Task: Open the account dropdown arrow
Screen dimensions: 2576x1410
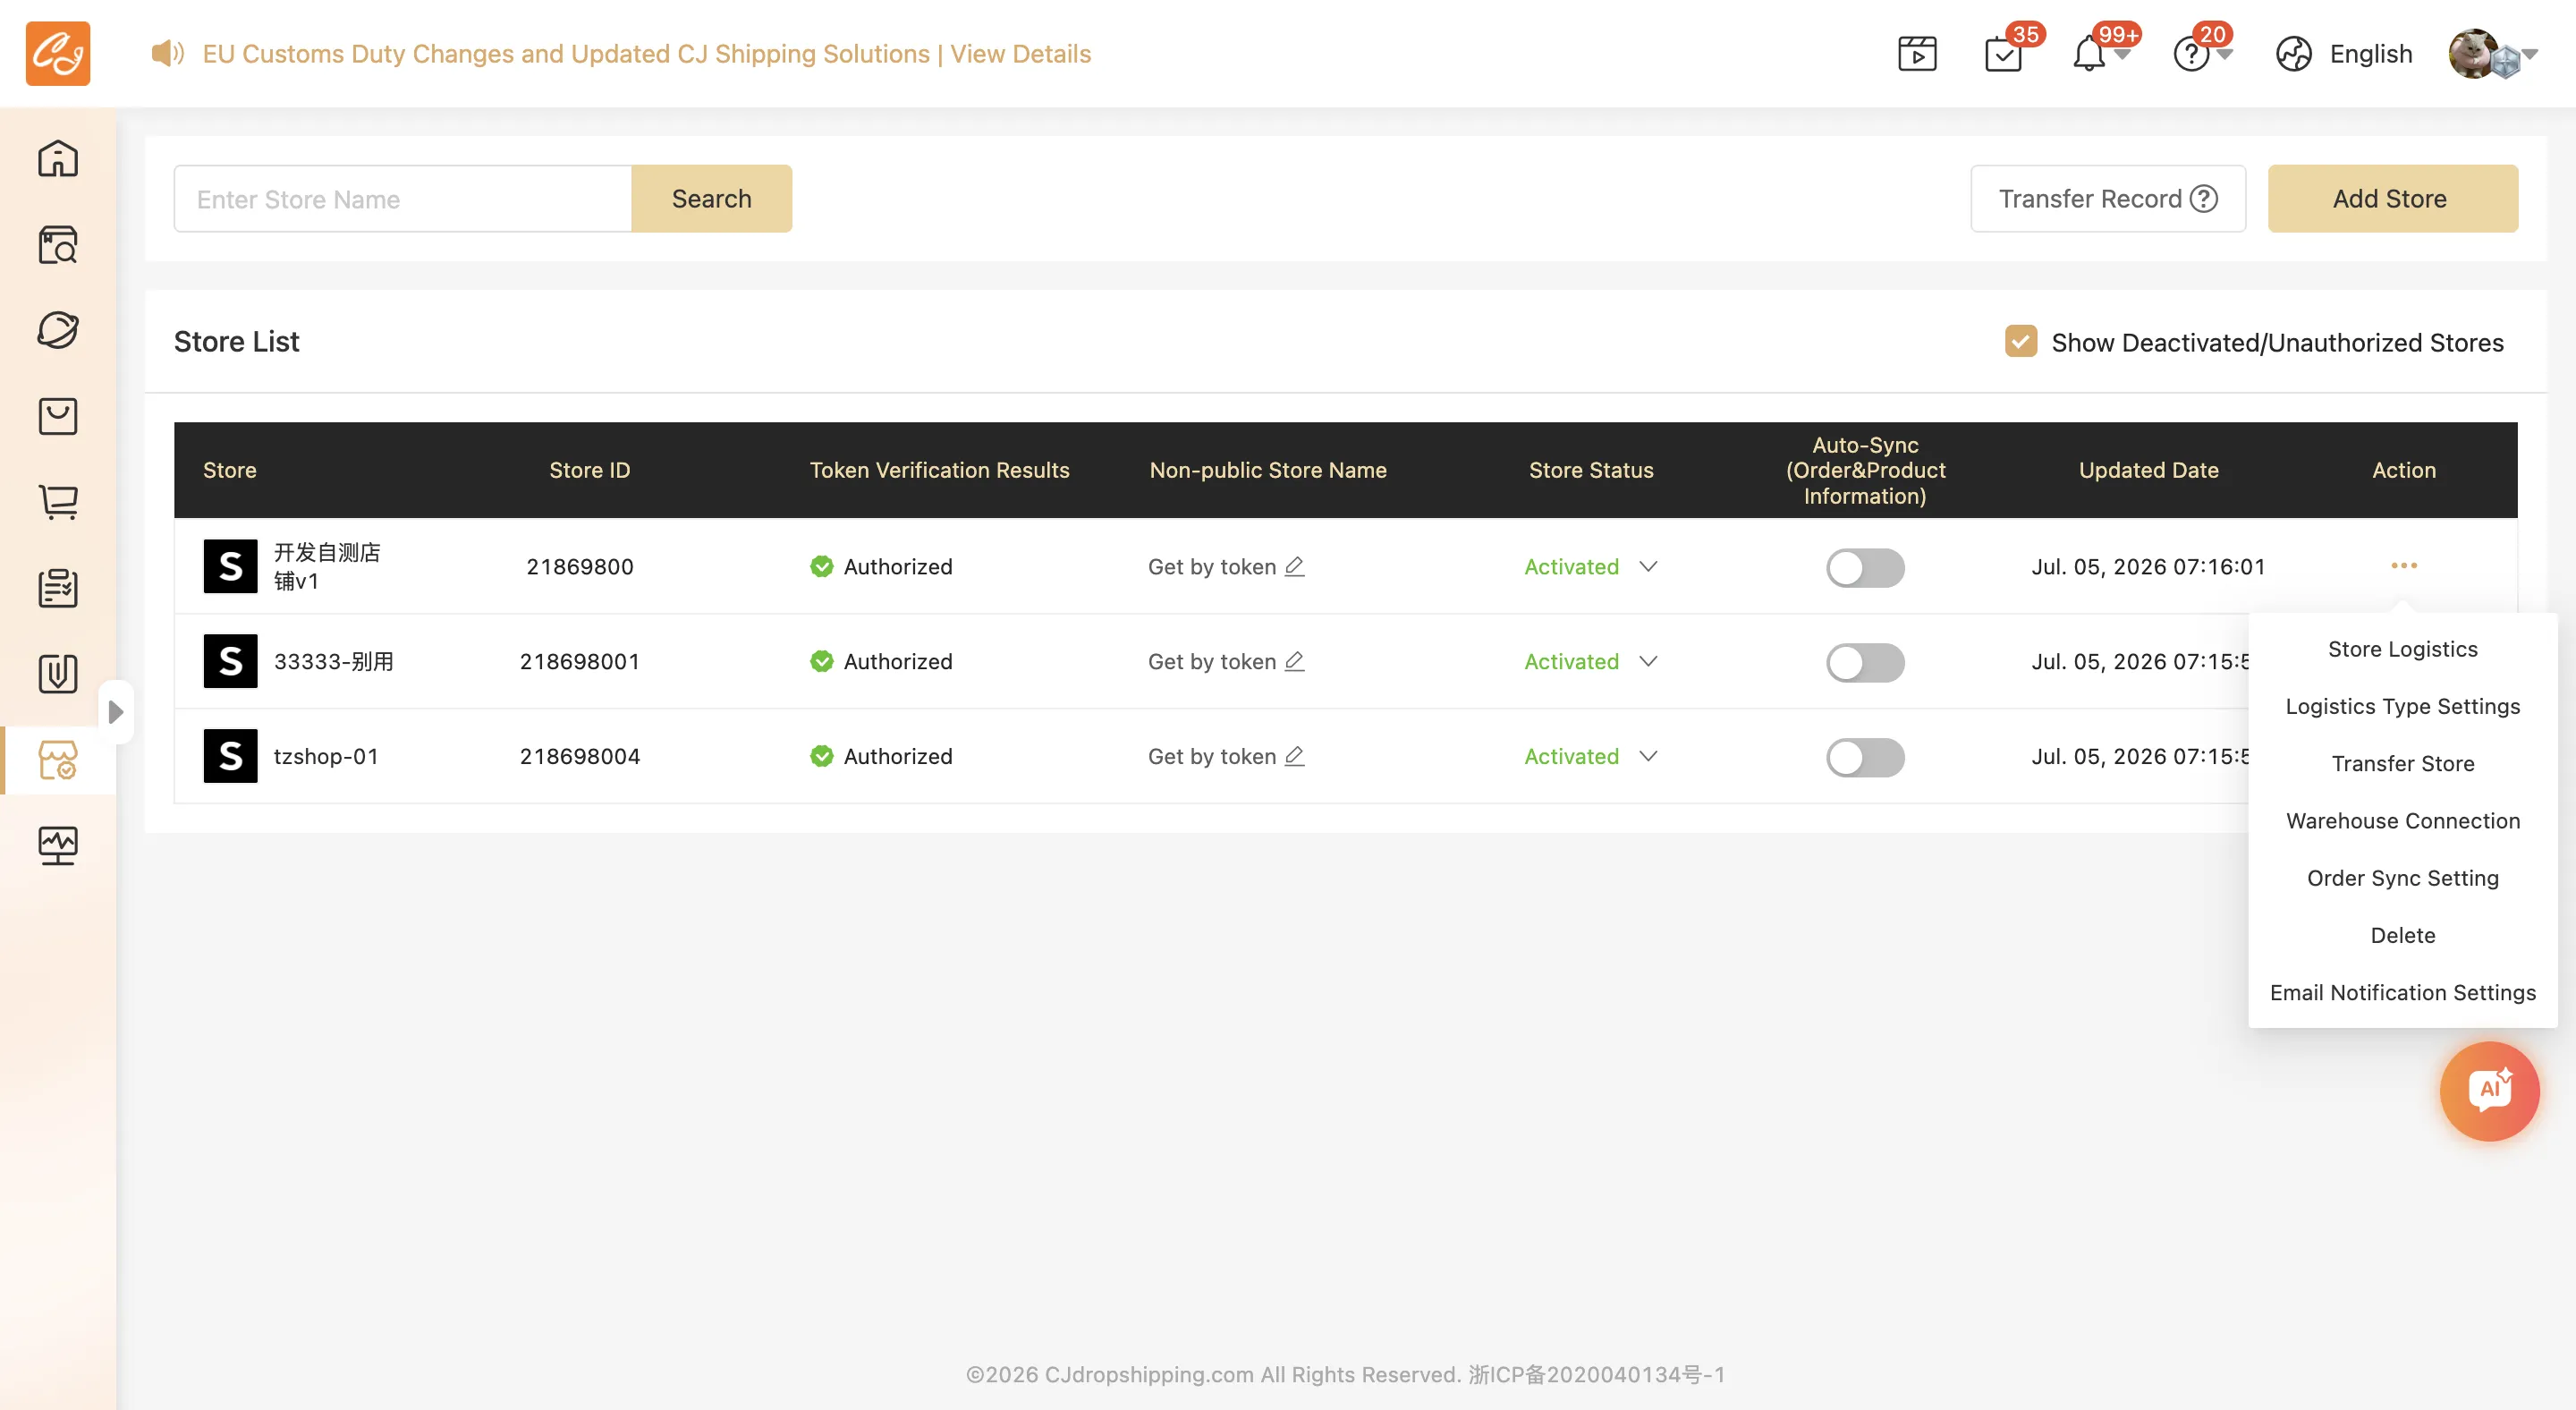Action: 2530,54
